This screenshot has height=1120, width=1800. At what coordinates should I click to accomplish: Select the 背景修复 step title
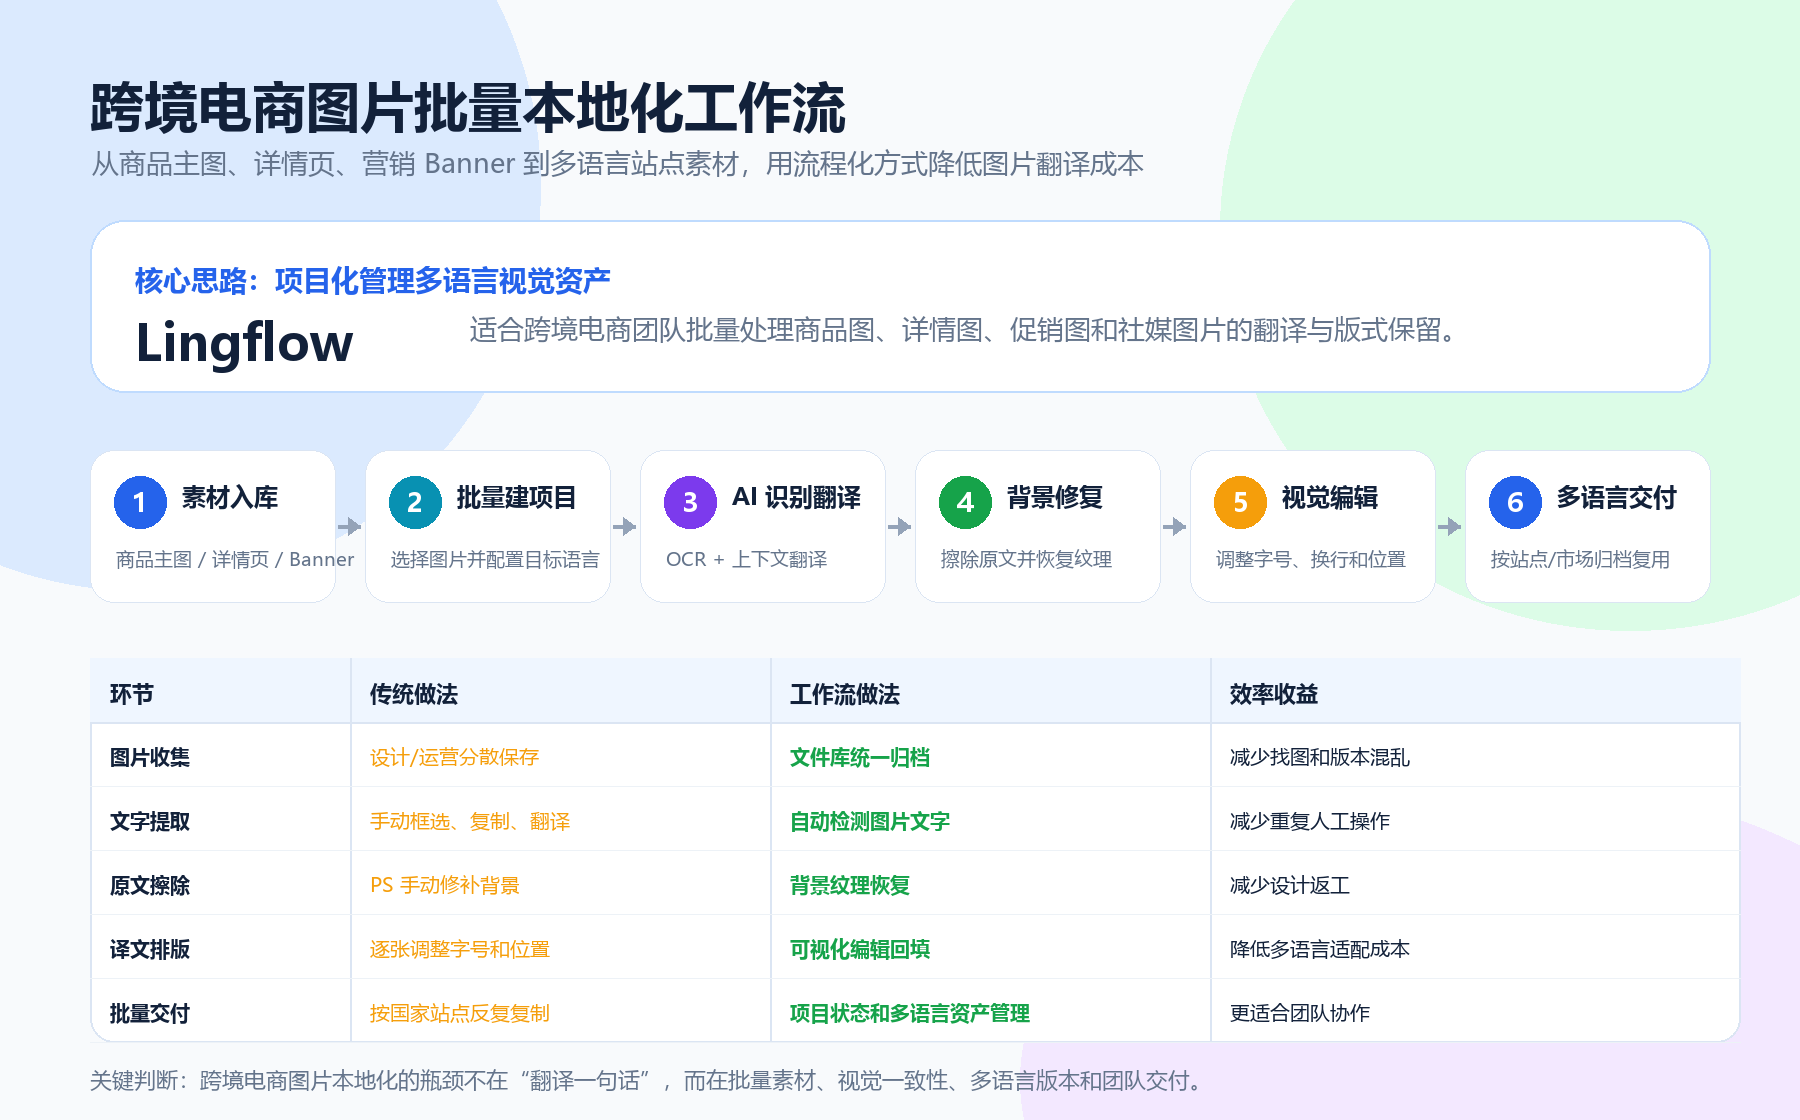(x=1054, y=497)
